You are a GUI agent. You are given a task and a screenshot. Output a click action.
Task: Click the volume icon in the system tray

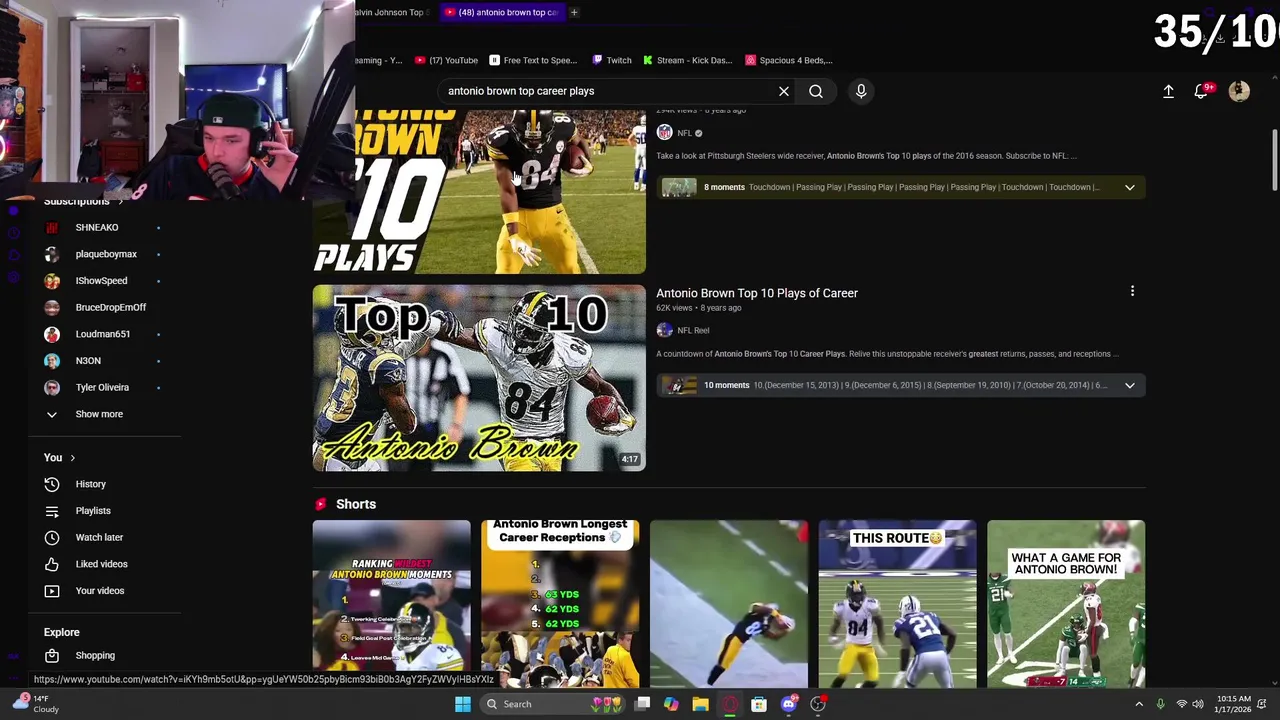(x=1199, y=704)
